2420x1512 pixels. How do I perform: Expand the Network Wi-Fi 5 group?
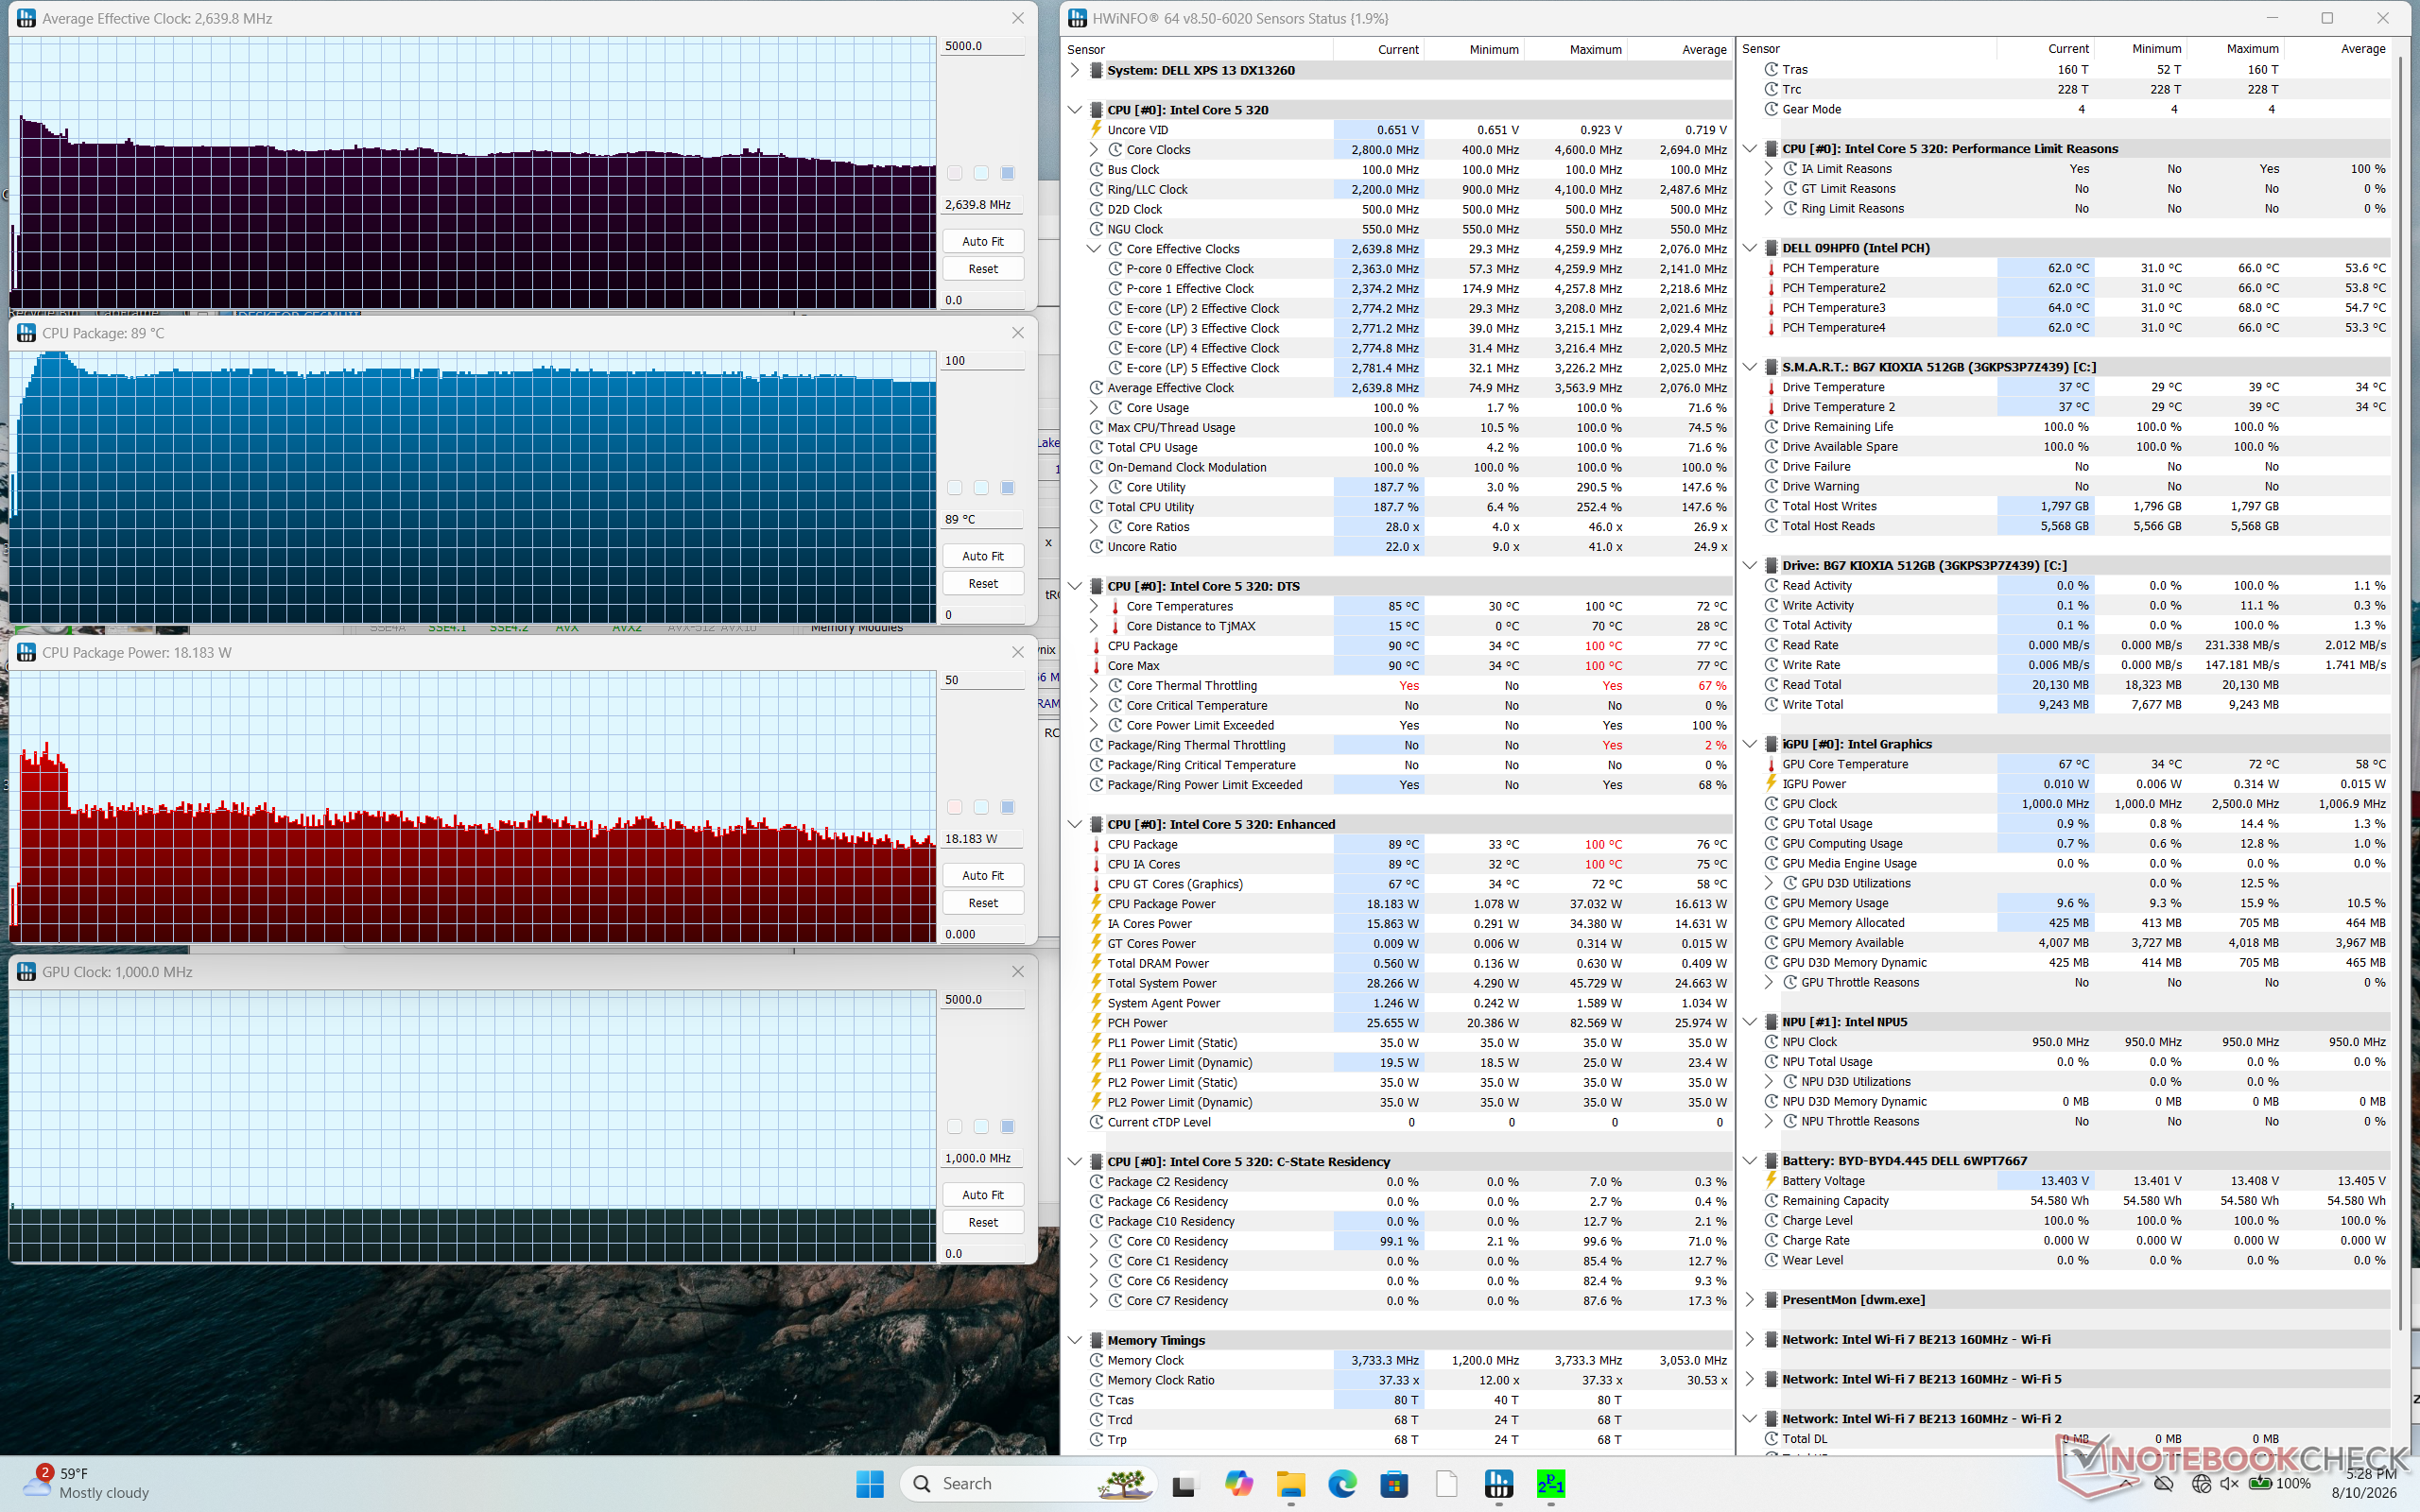(x=1750, y=1379)
